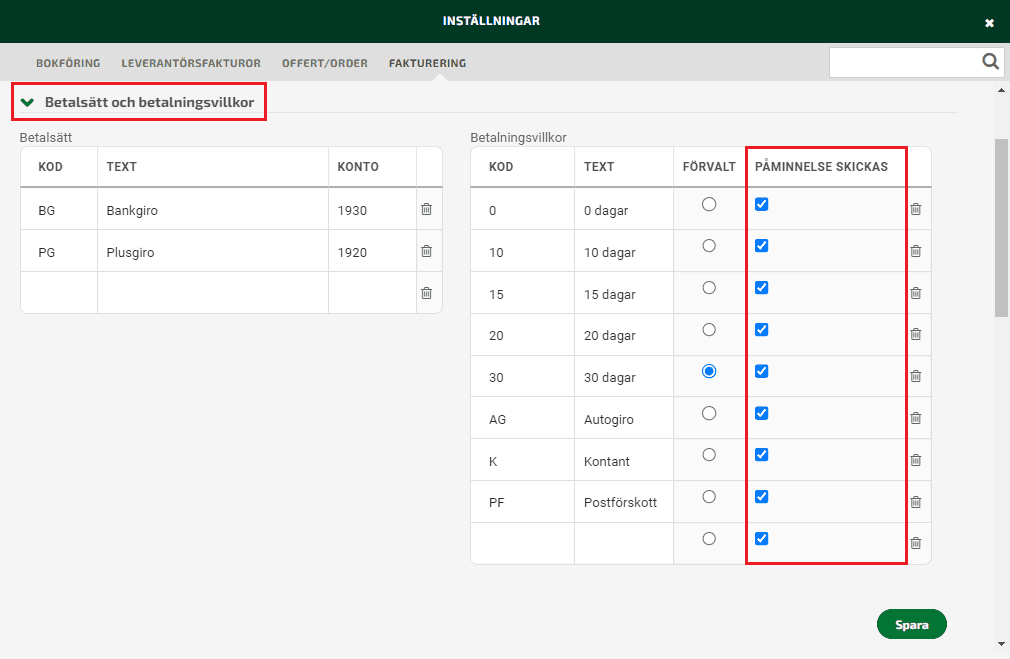
Task: Delete the 30 dagar payment term
Action: pyautogui.click(x=916, y=376)
